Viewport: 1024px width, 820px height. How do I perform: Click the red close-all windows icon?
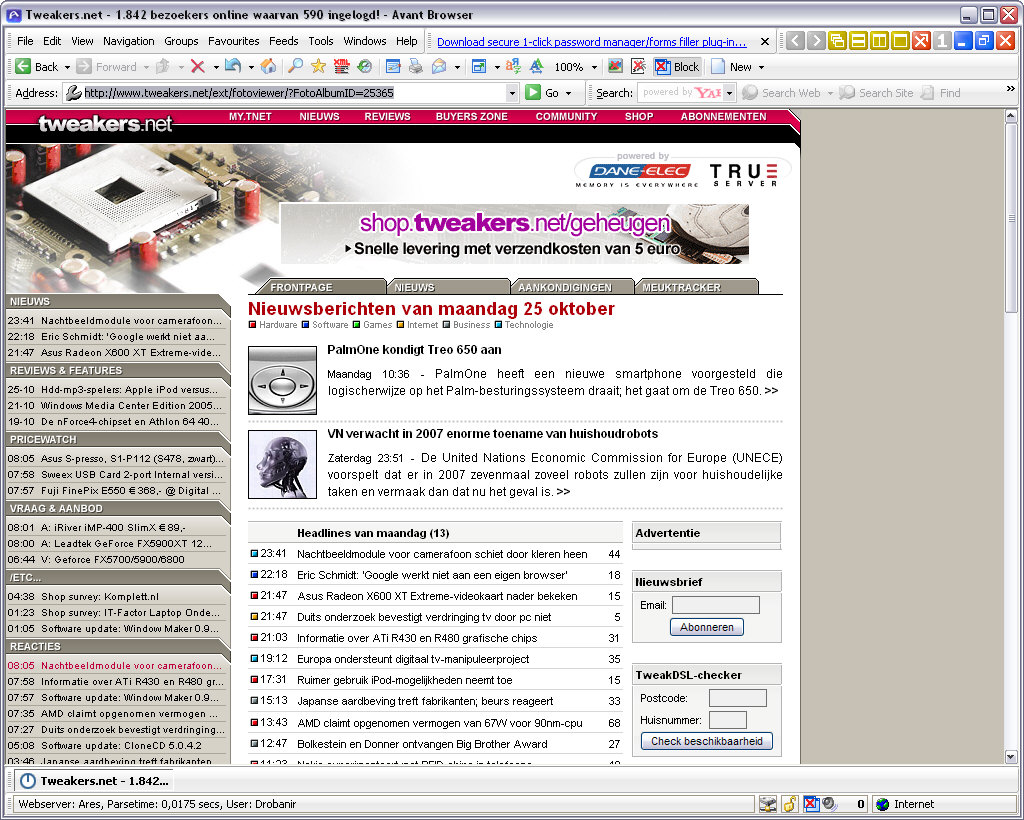[x=921, y=40]
